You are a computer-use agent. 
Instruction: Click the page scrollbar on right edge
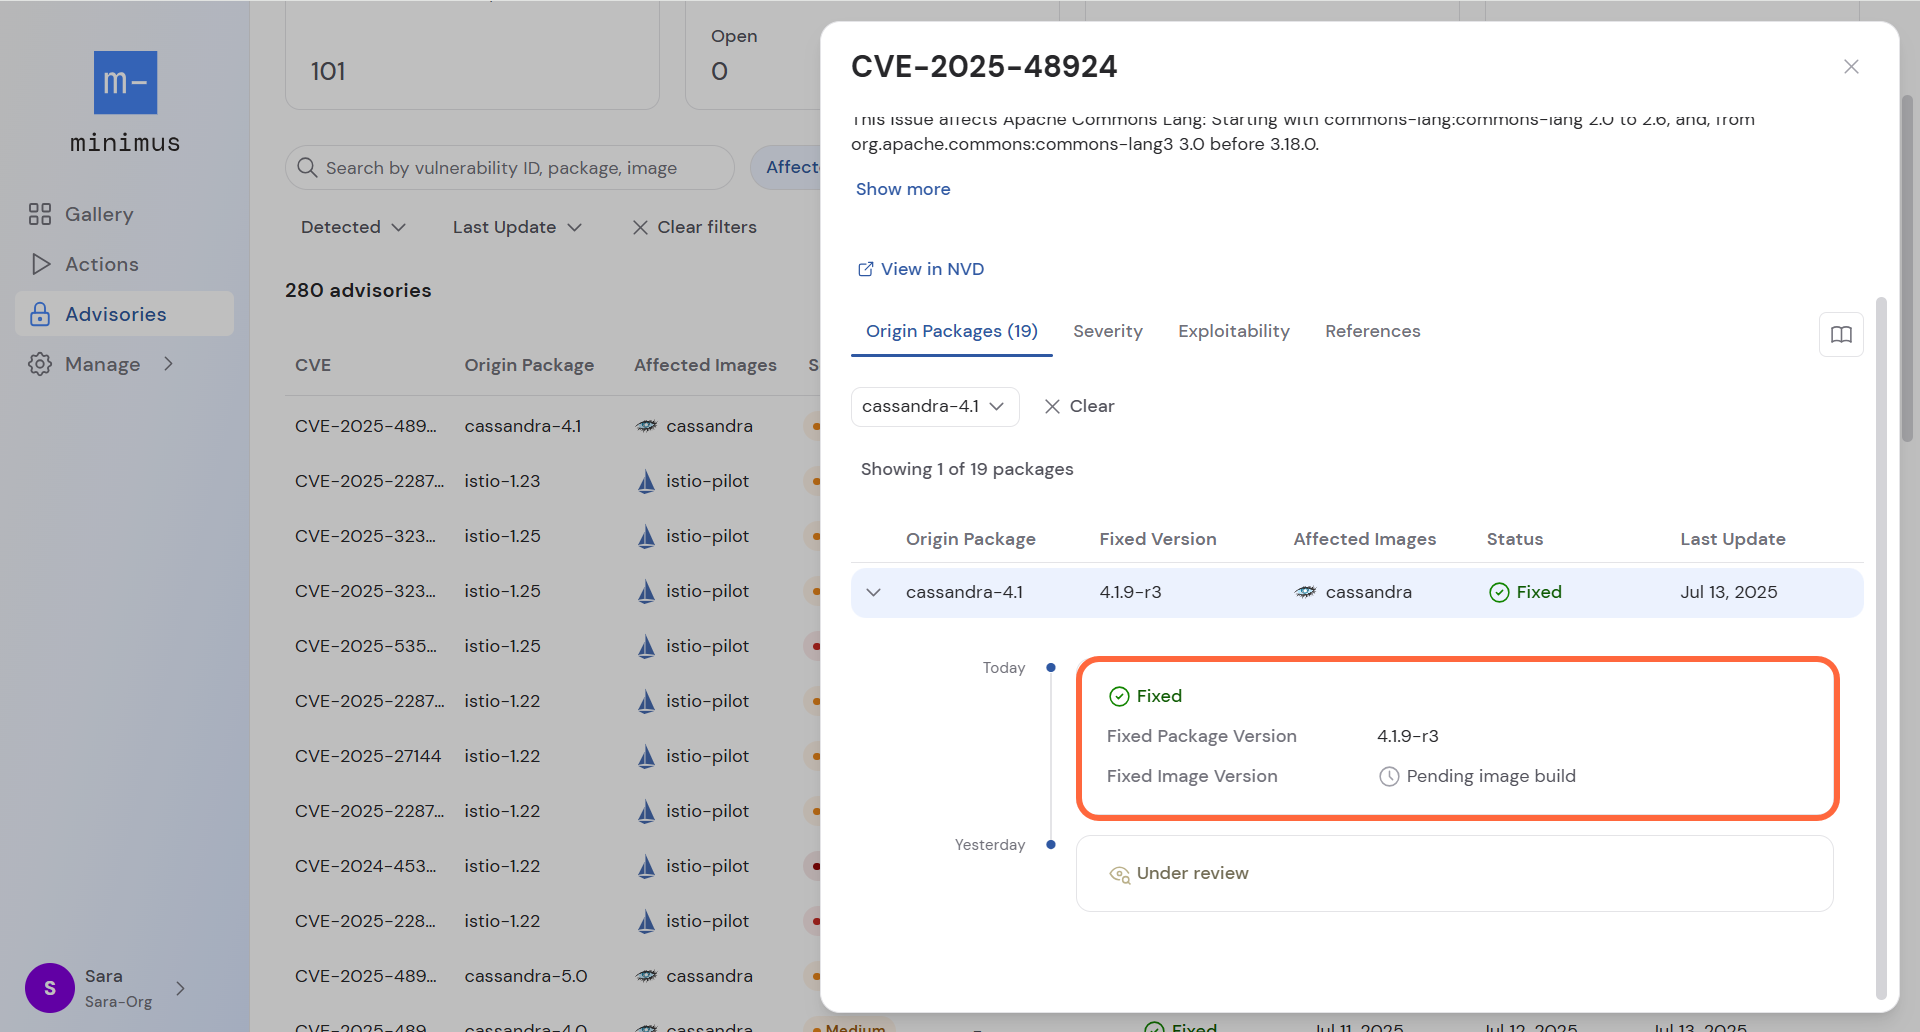pyautogui.click(x=1908, y=268)
